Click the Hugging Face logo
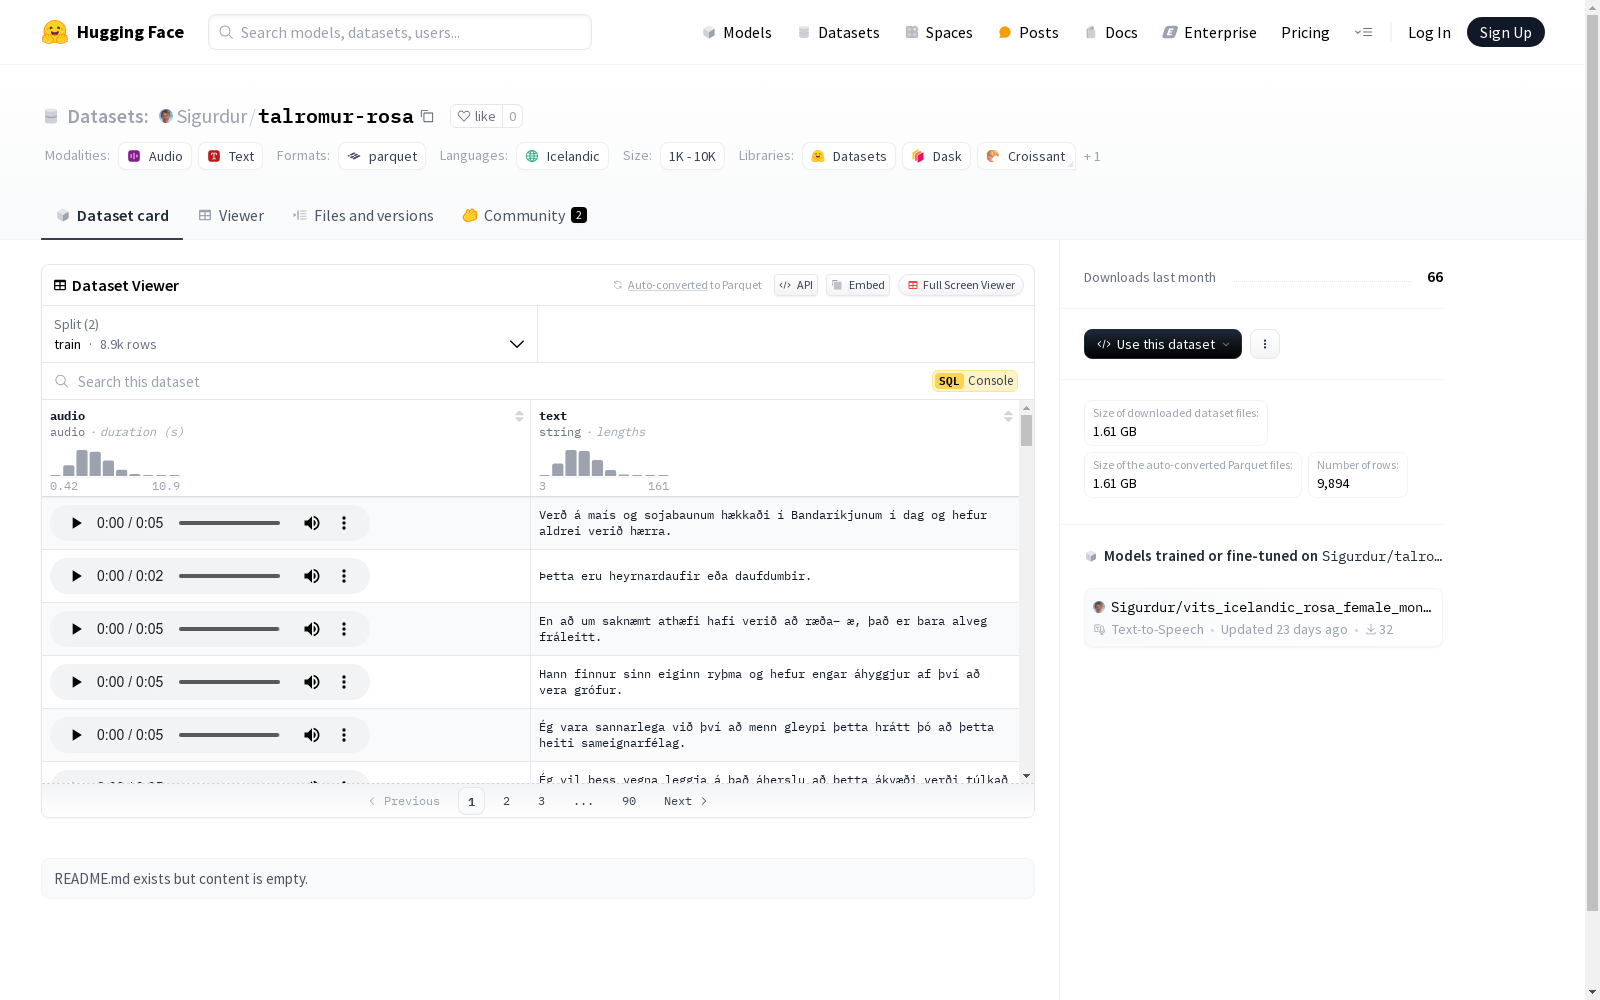 coord(112,32)
